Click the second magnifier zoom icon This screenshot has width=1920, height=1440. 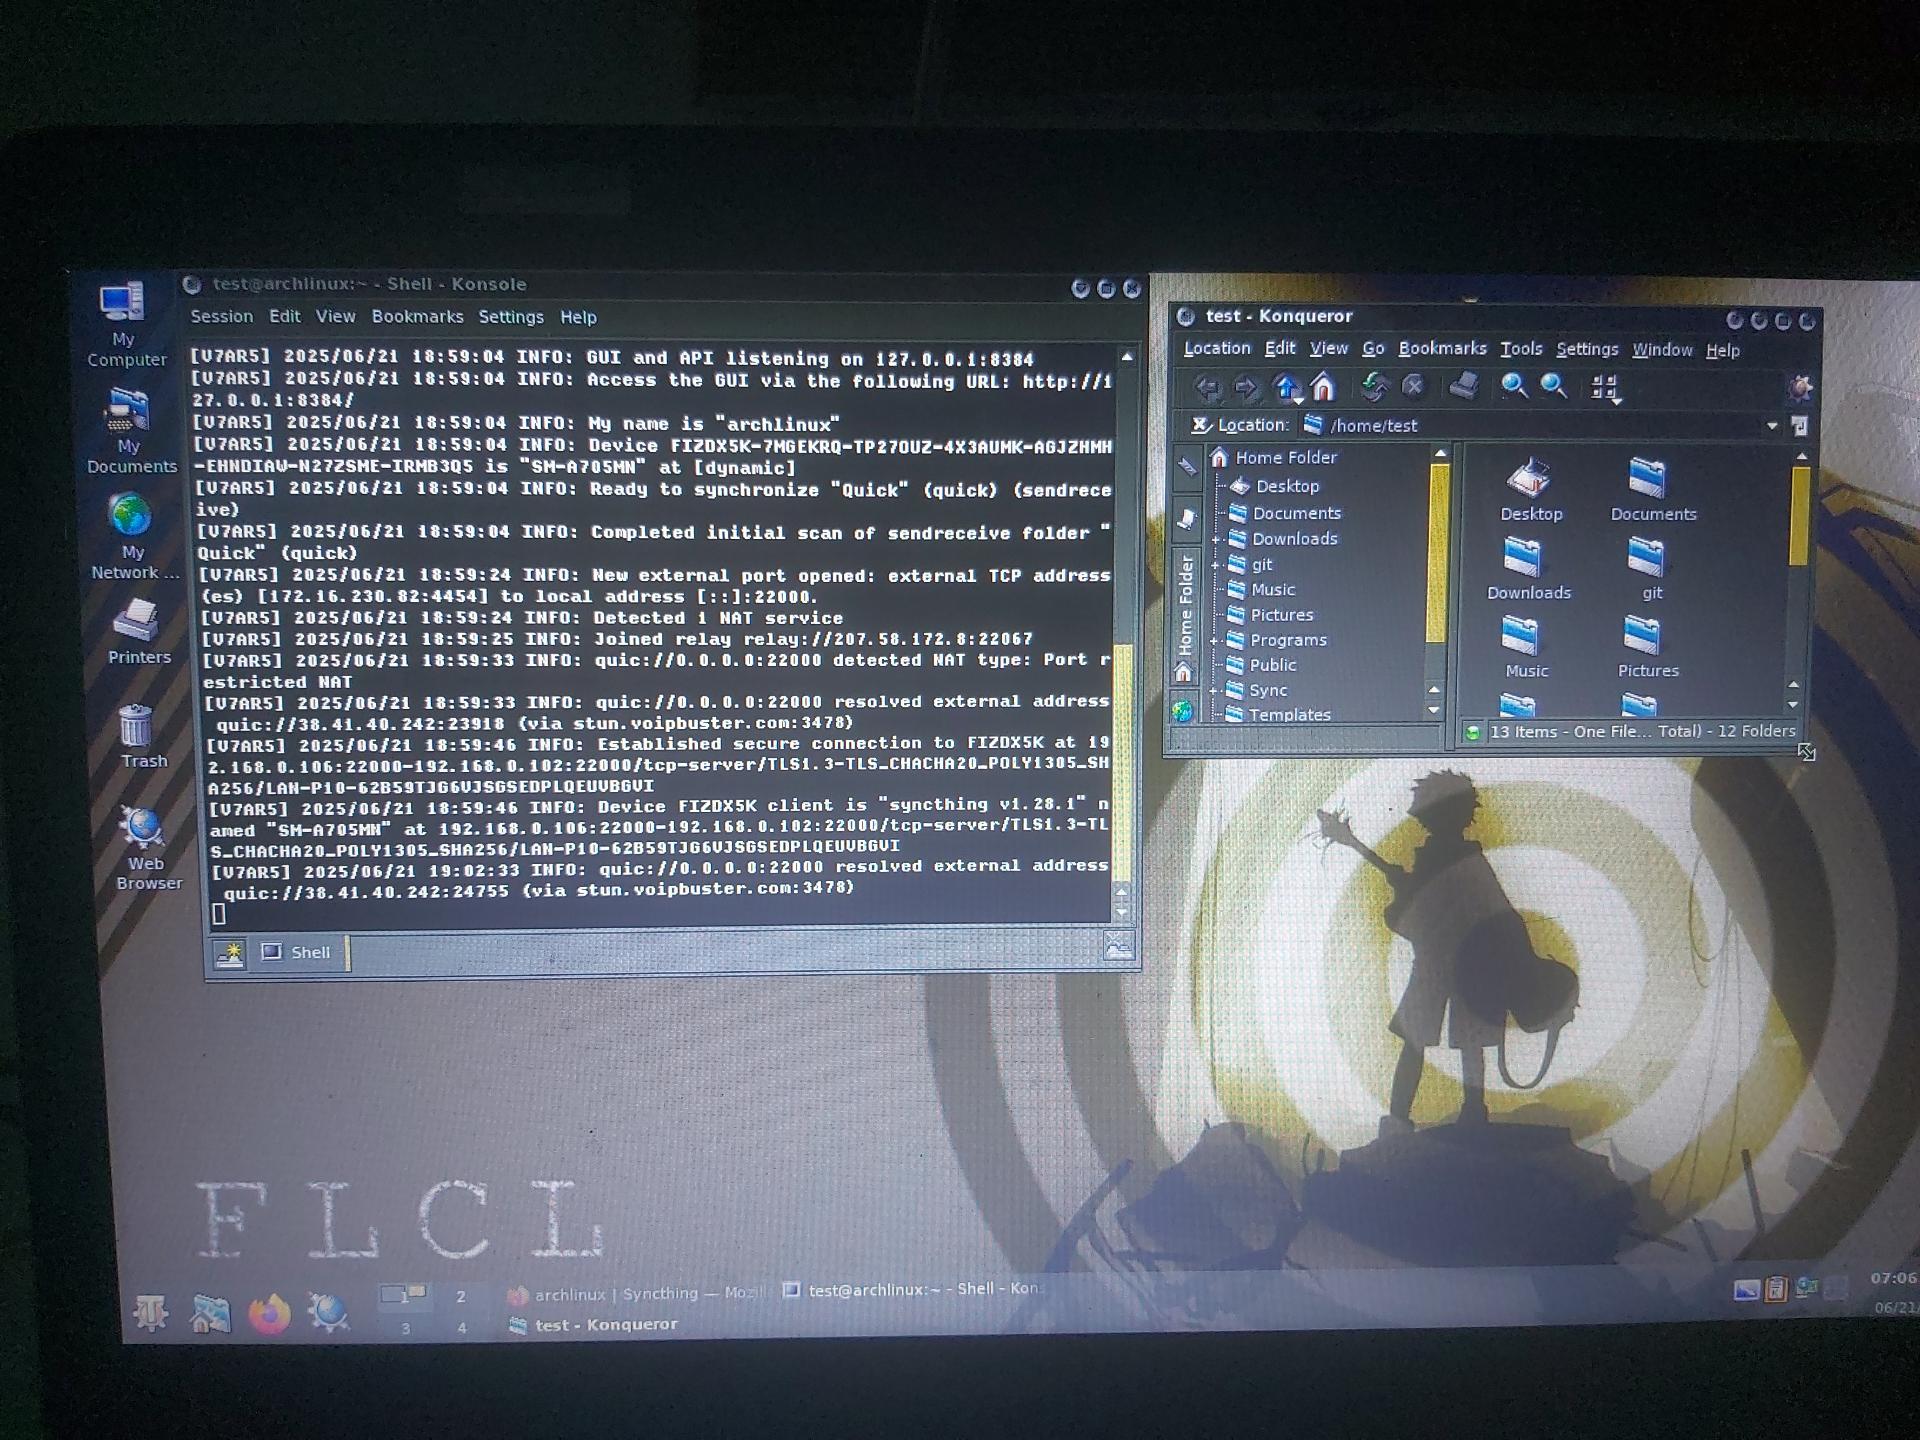(x=1553, y=386)
